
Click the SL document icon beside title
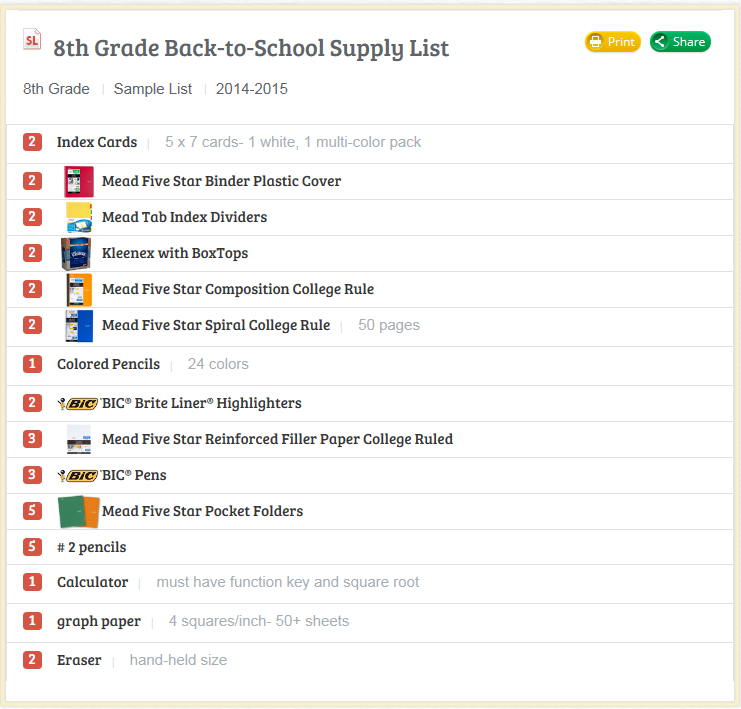point(32,40)
